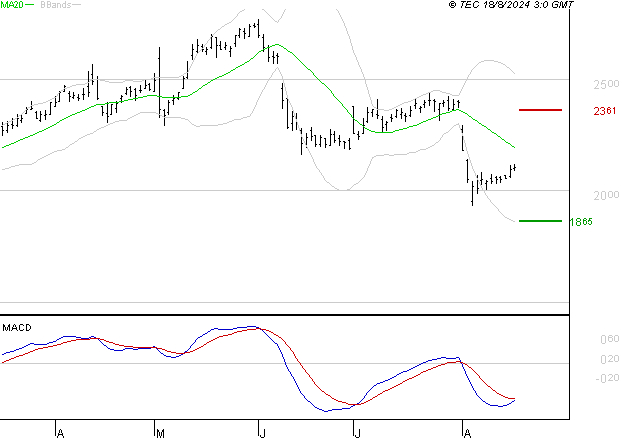Click the M month marker
The width and height of the screenshot is (627, 440).
pyautogui.click(x=160, y=433)
